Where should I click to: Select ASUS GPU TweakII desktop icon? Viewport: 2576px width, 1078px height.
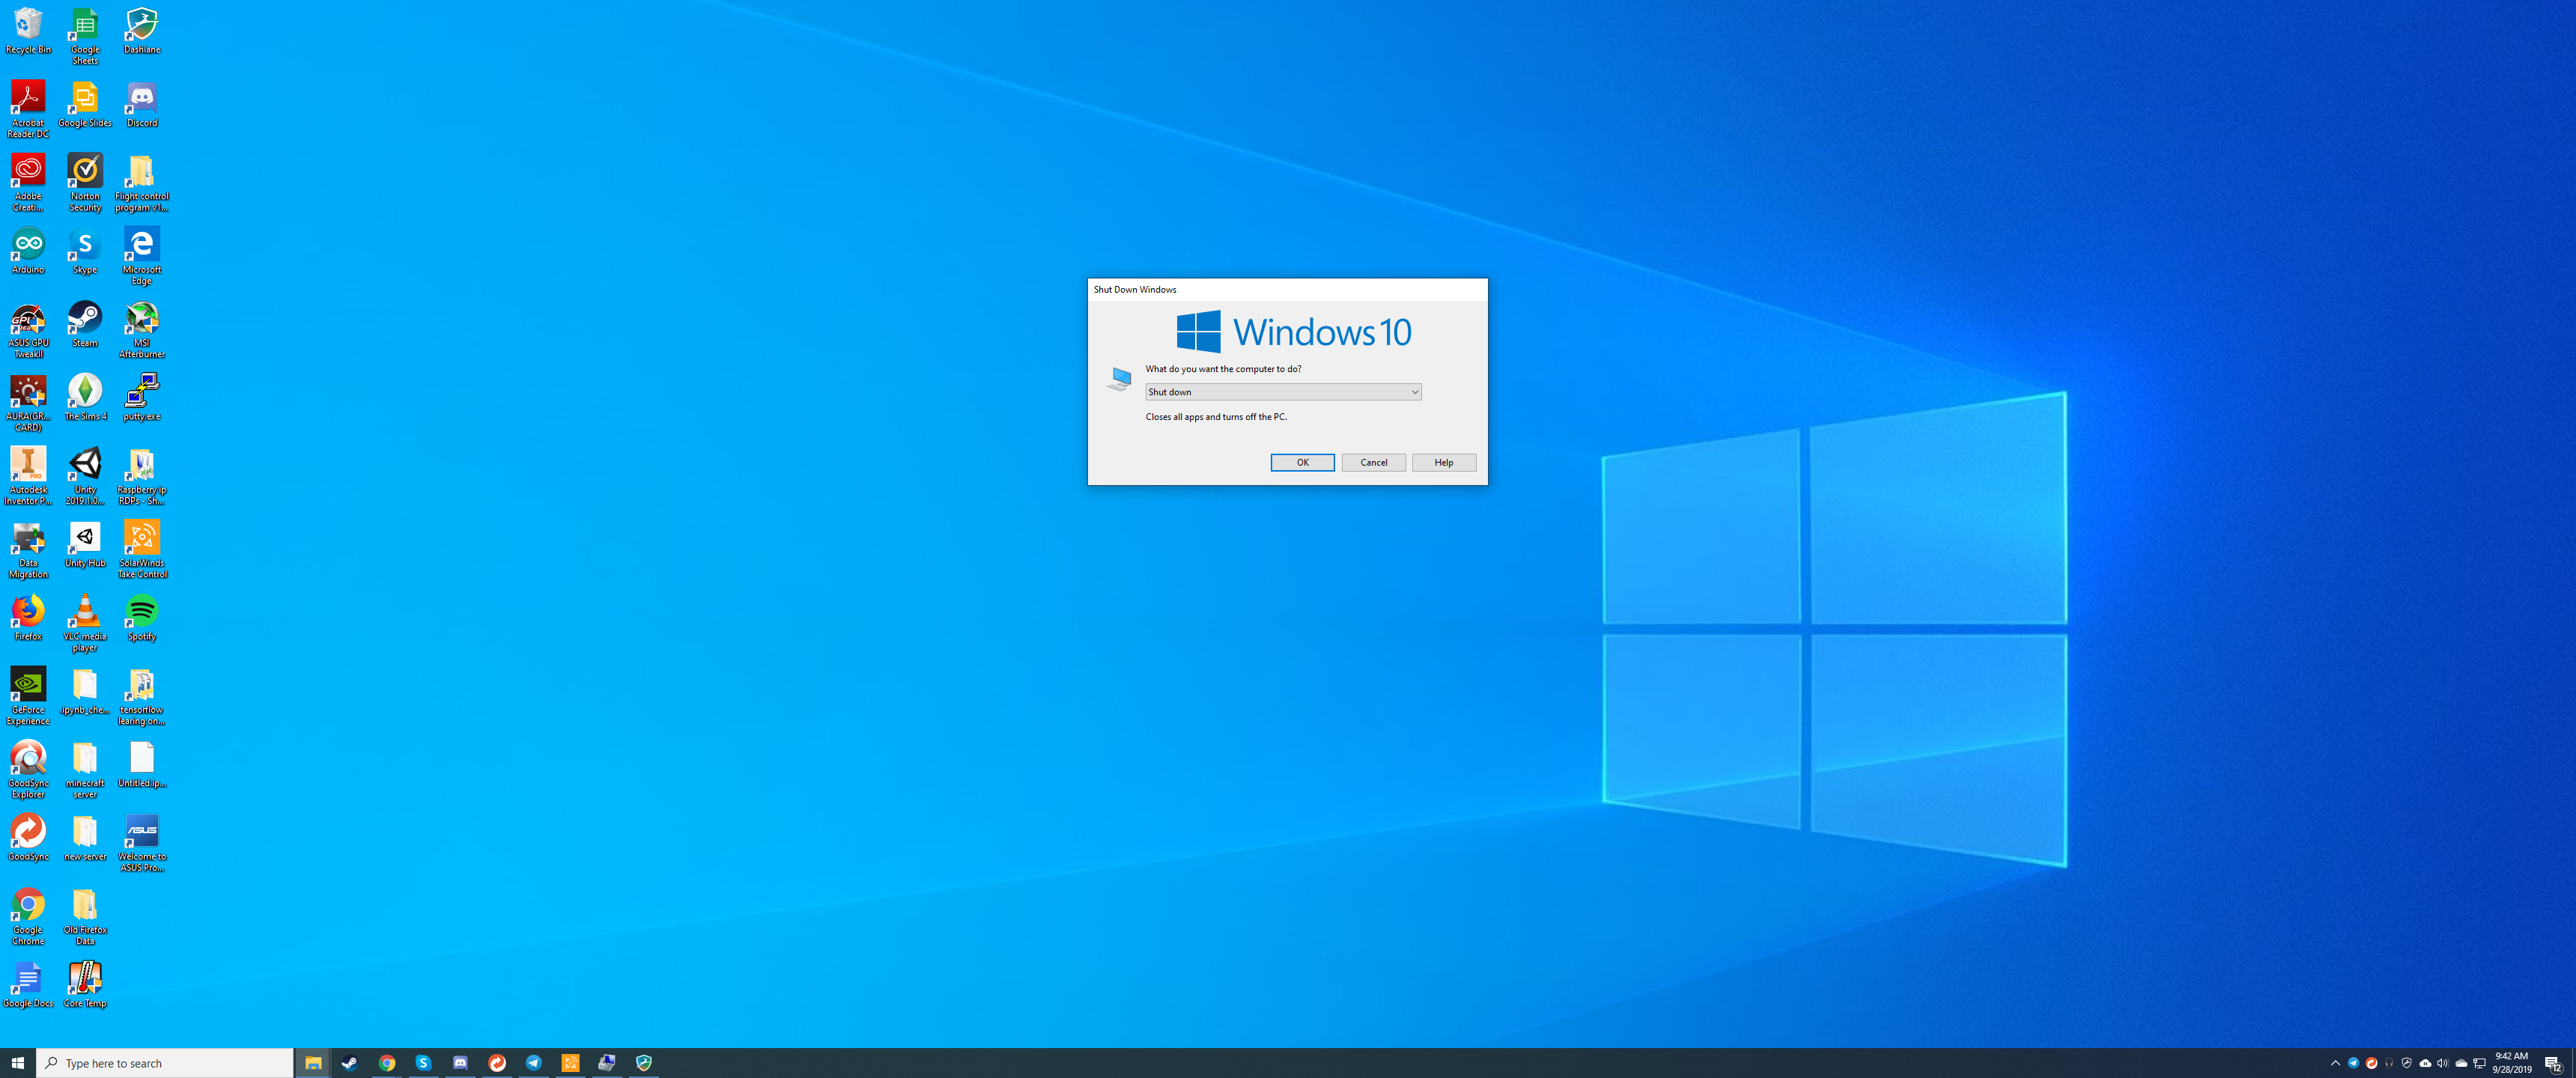click(28, 330)
